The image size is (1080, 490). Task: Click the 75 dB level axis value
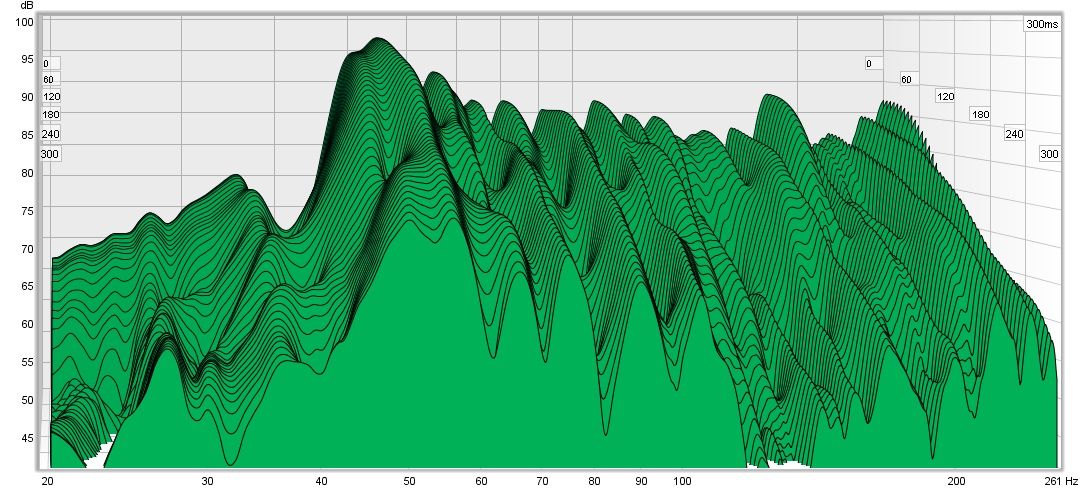pos(27,211)
